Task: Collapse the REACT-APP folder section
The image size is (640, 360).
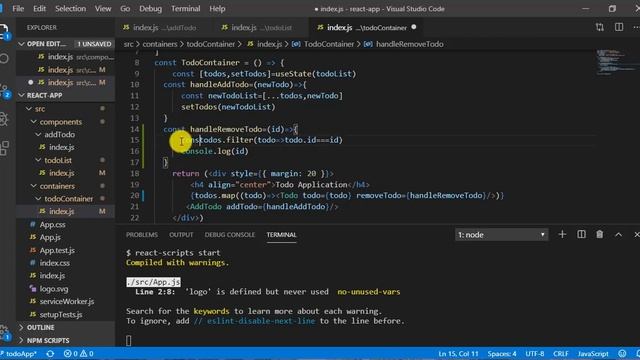Action: click(65, 95)
